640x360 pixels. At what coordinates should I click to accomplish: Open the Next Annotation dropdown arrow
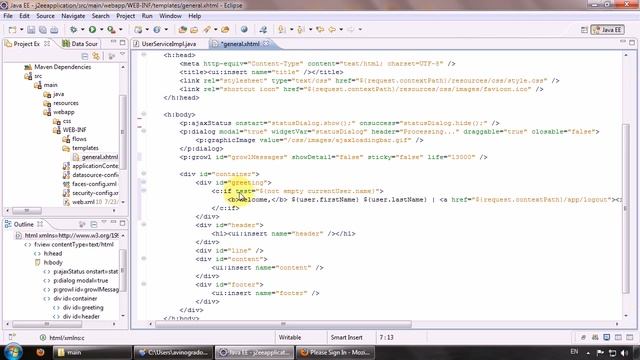coord(291,29)
